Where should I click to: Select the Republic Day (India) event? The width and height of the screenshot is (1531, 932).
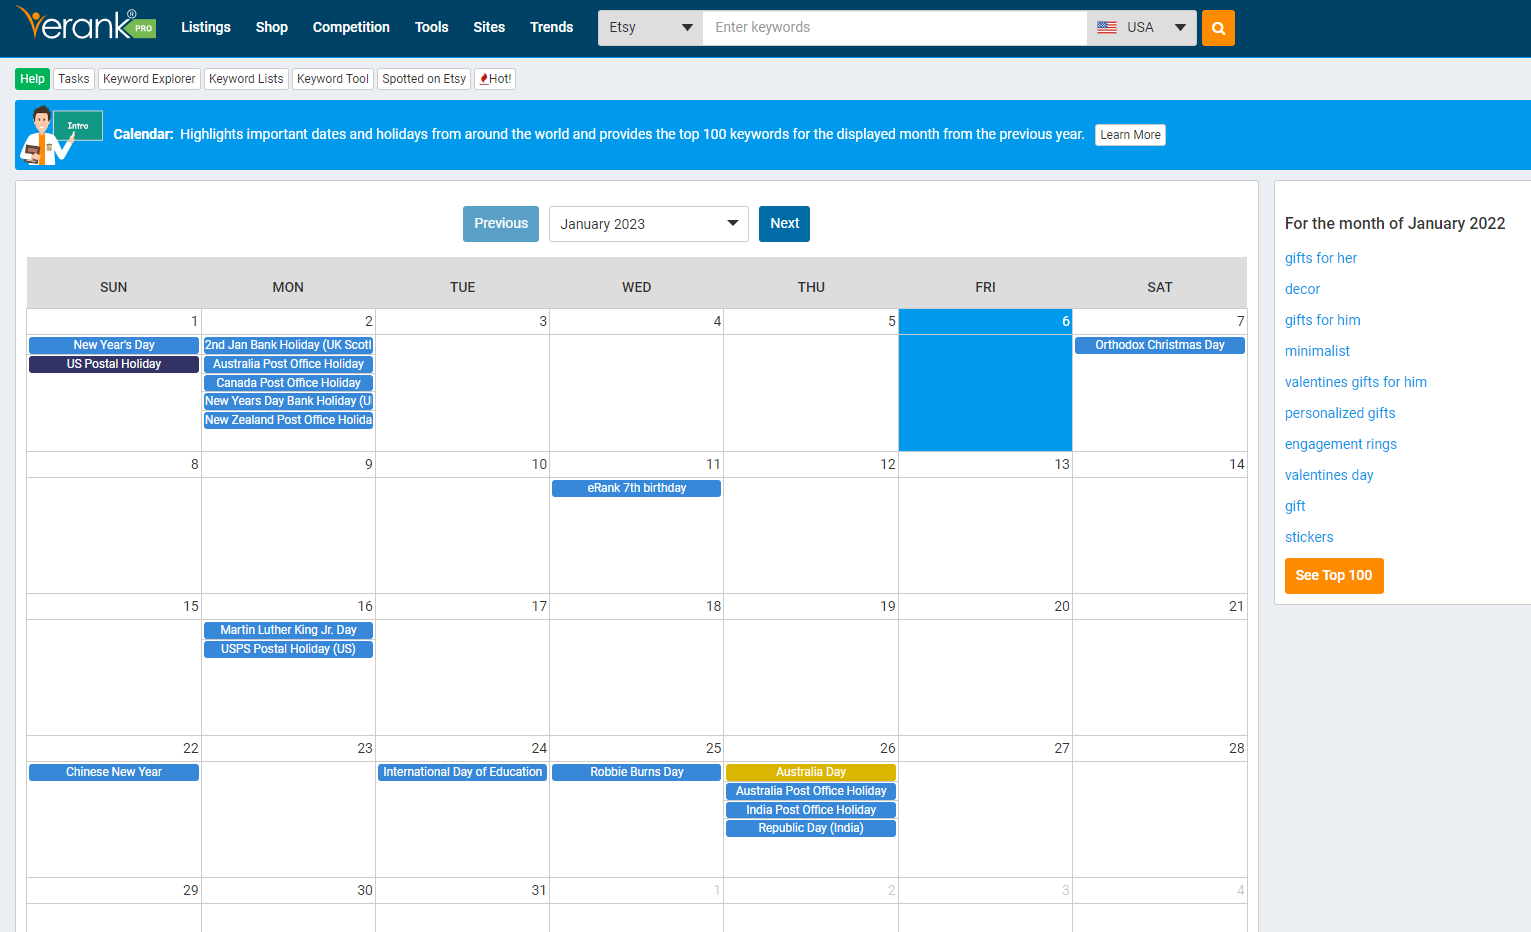tap(811, 828)
